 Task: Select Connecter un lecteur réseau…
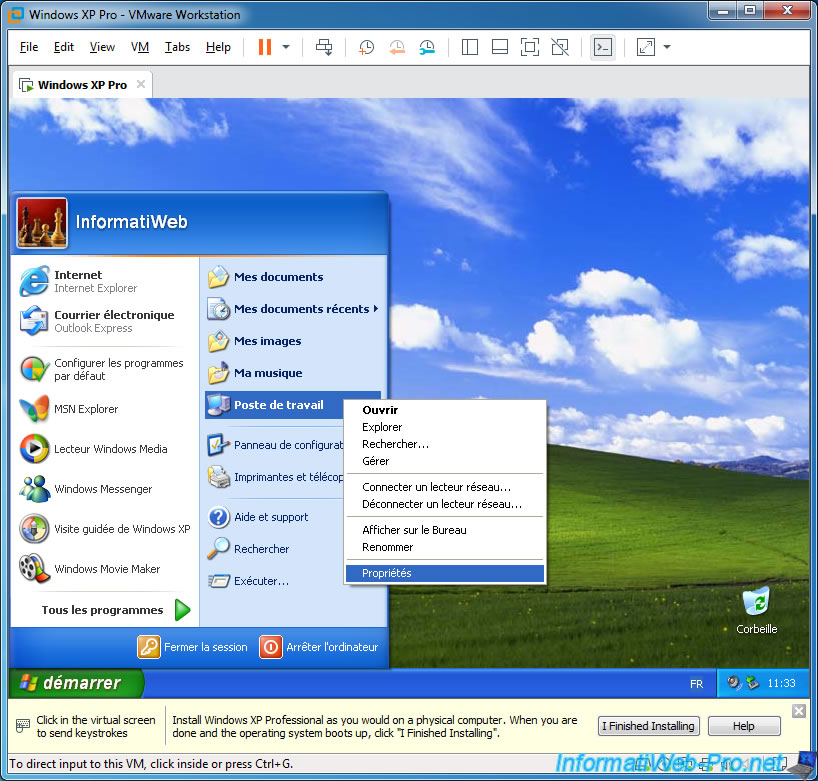coord(444,487)
